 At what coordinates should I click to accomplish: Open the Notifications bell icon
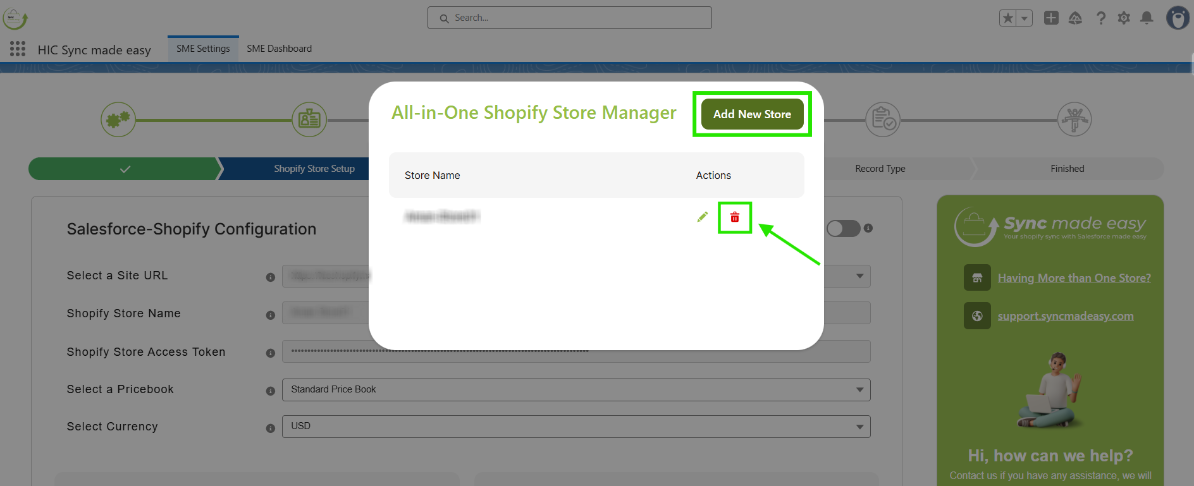tap(1146, 18)
